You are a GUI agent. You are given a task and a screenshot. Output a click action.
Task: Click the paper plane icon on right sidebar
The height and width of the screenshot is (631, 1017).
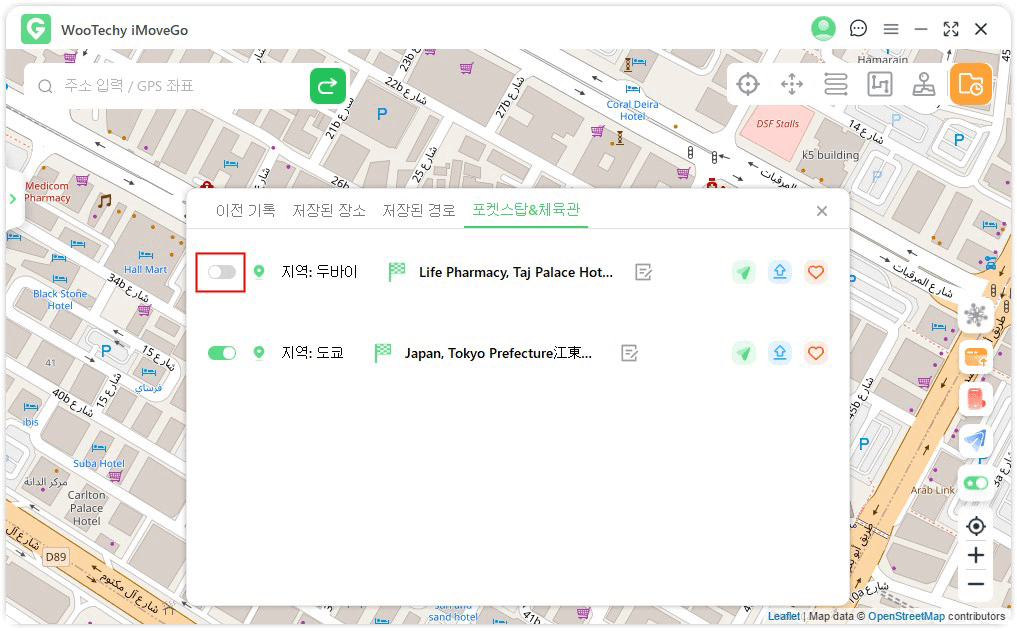coord(976,440)
